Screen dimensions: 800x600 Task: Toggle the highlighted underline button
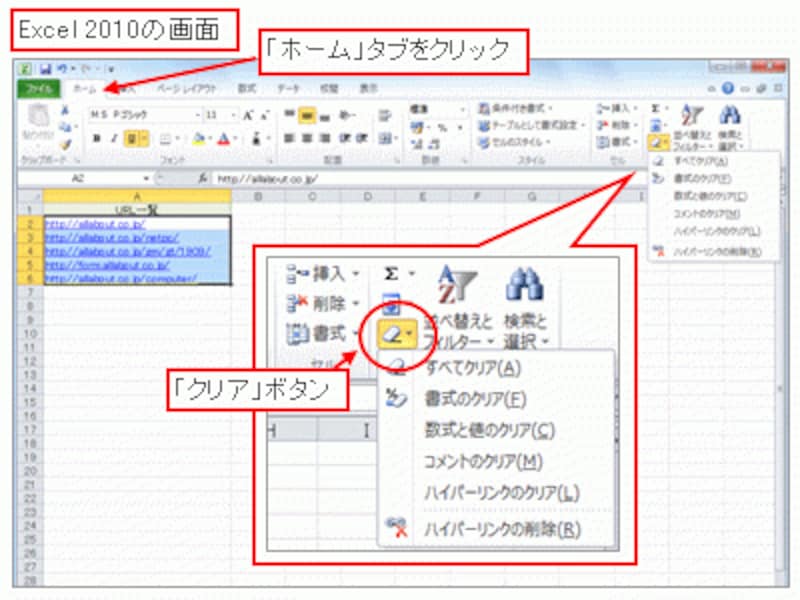pos(131,138)
